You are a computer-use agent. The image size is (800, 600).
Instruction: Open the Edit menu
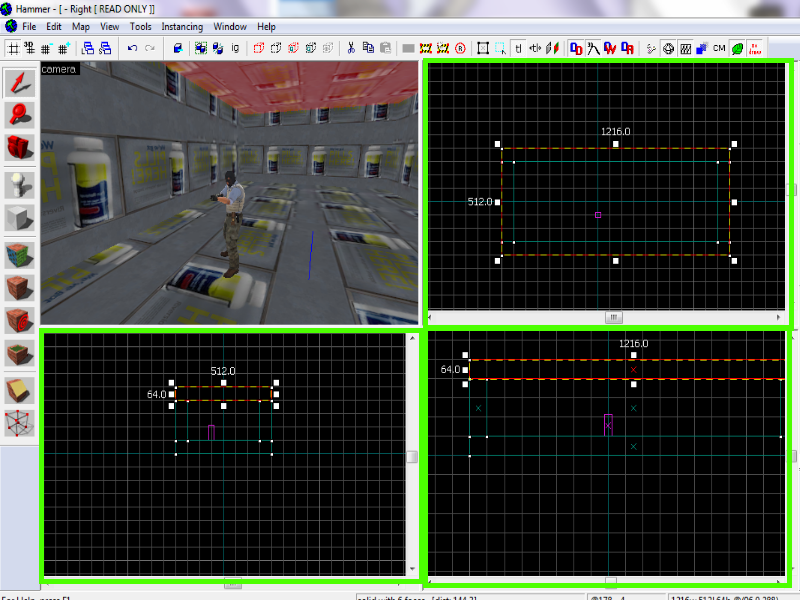pos(54,27)
